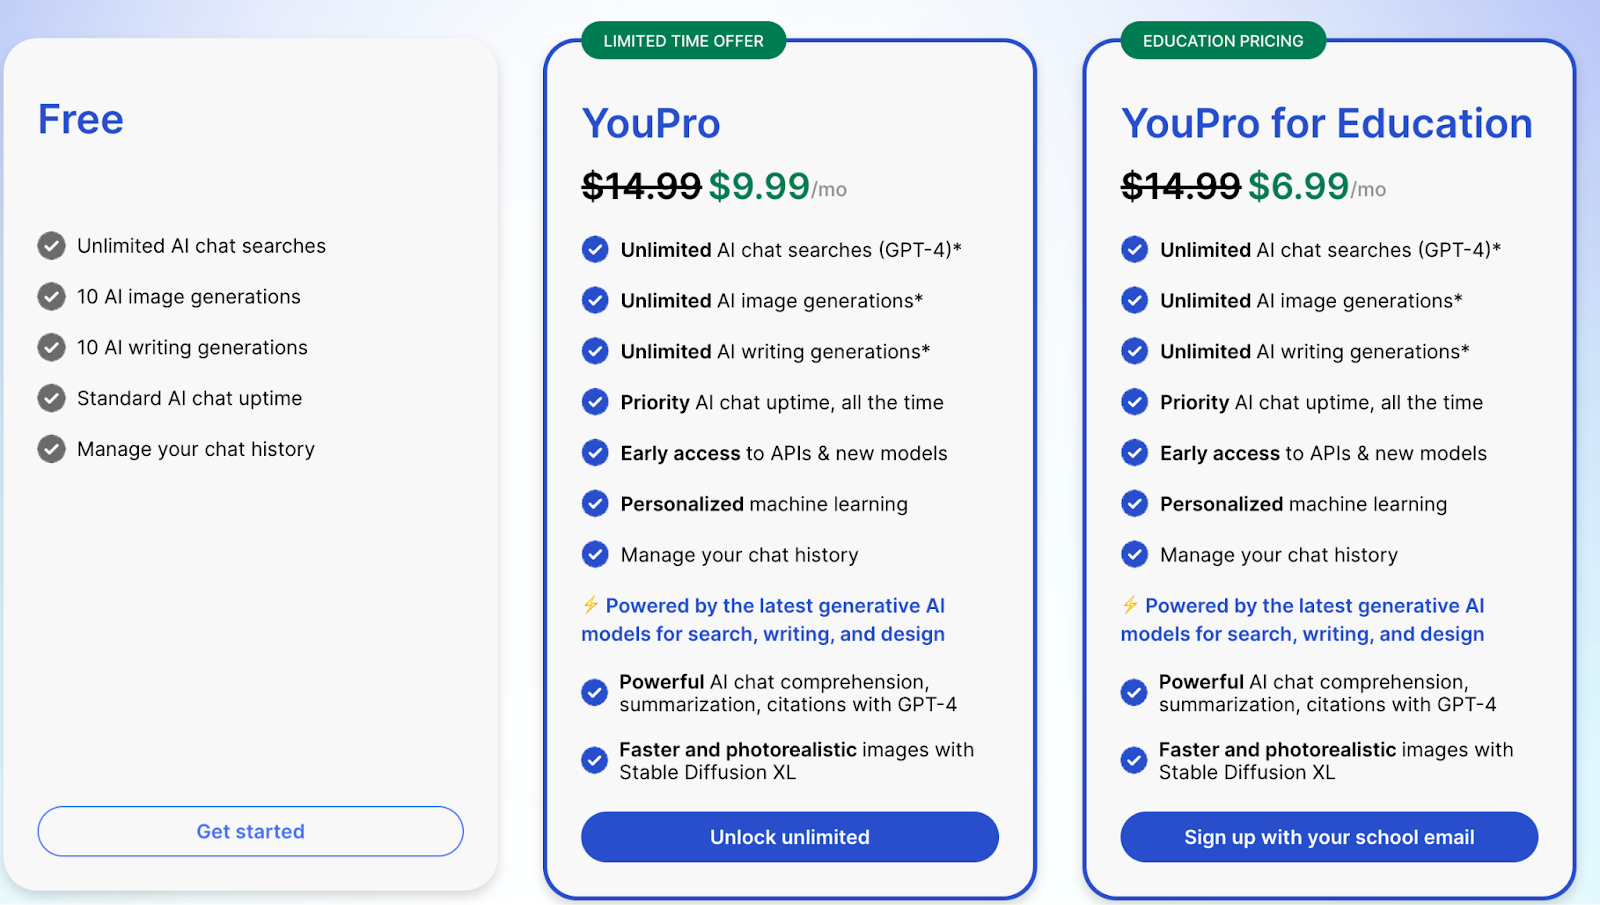This screenshot has height=905, width=1600.
Task: Click the EDUCATION PRICING badge
Action: [x=1223, y=41]
